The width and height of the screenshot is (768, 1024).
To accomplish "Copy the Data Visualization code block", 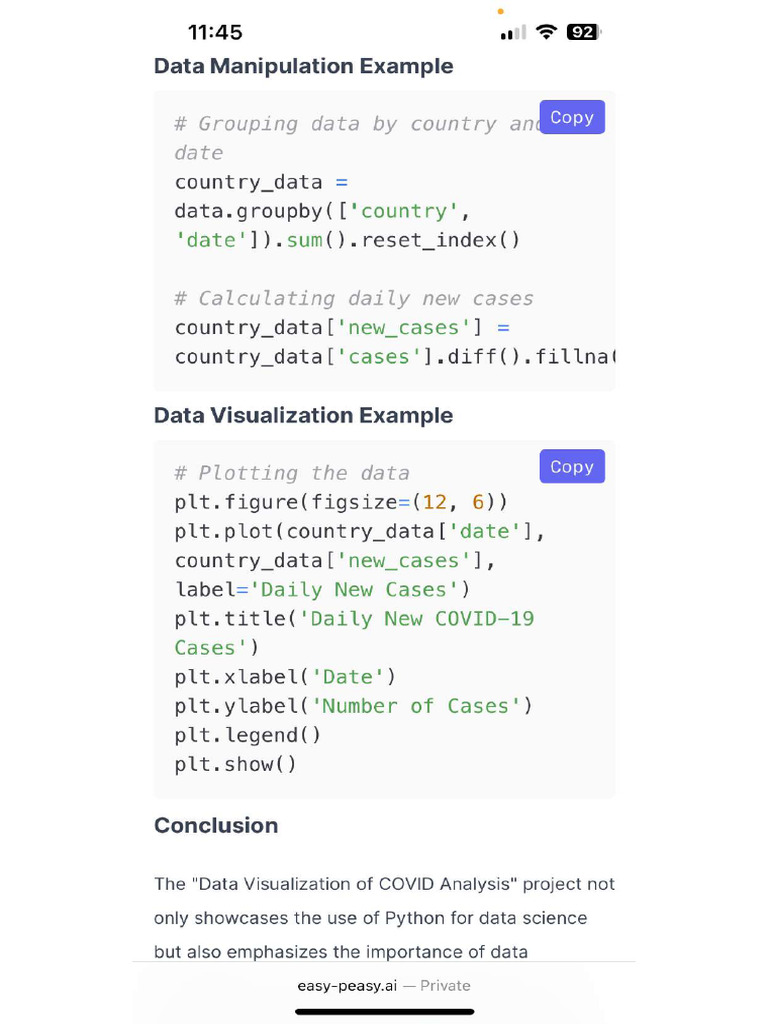I will pyautogui.click(x=571, y=466).
